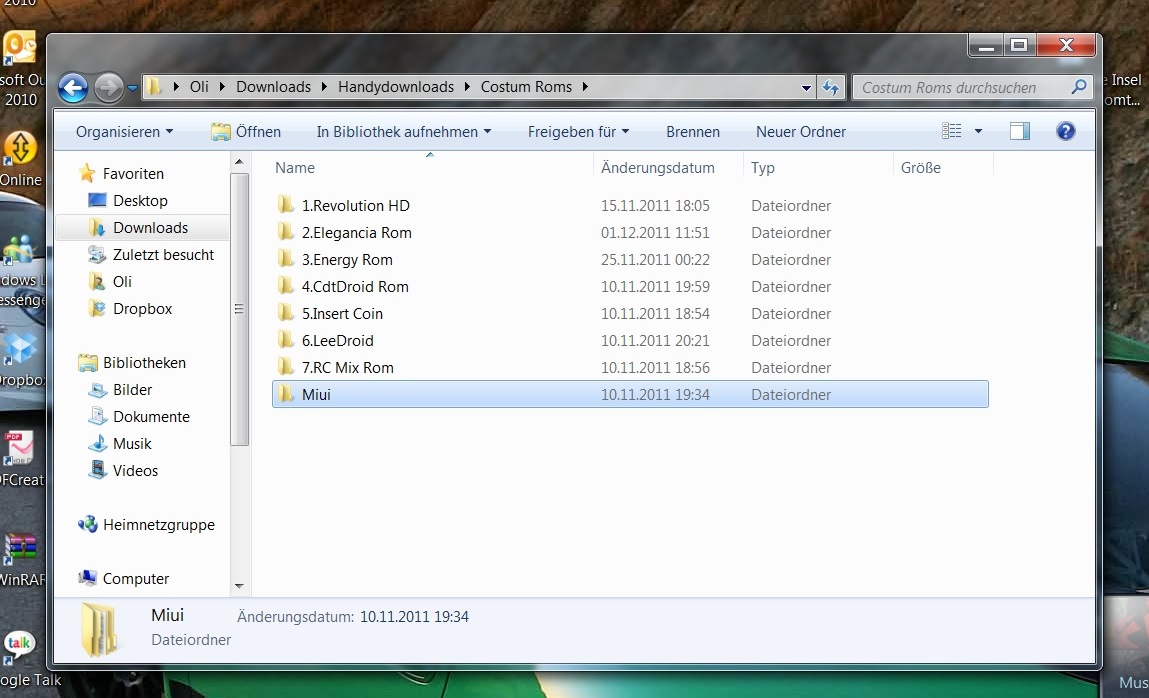The image size is (1149, 698).
Task: Expand the arrow after Downloads breadcrumb
Action: click(324, 87)
